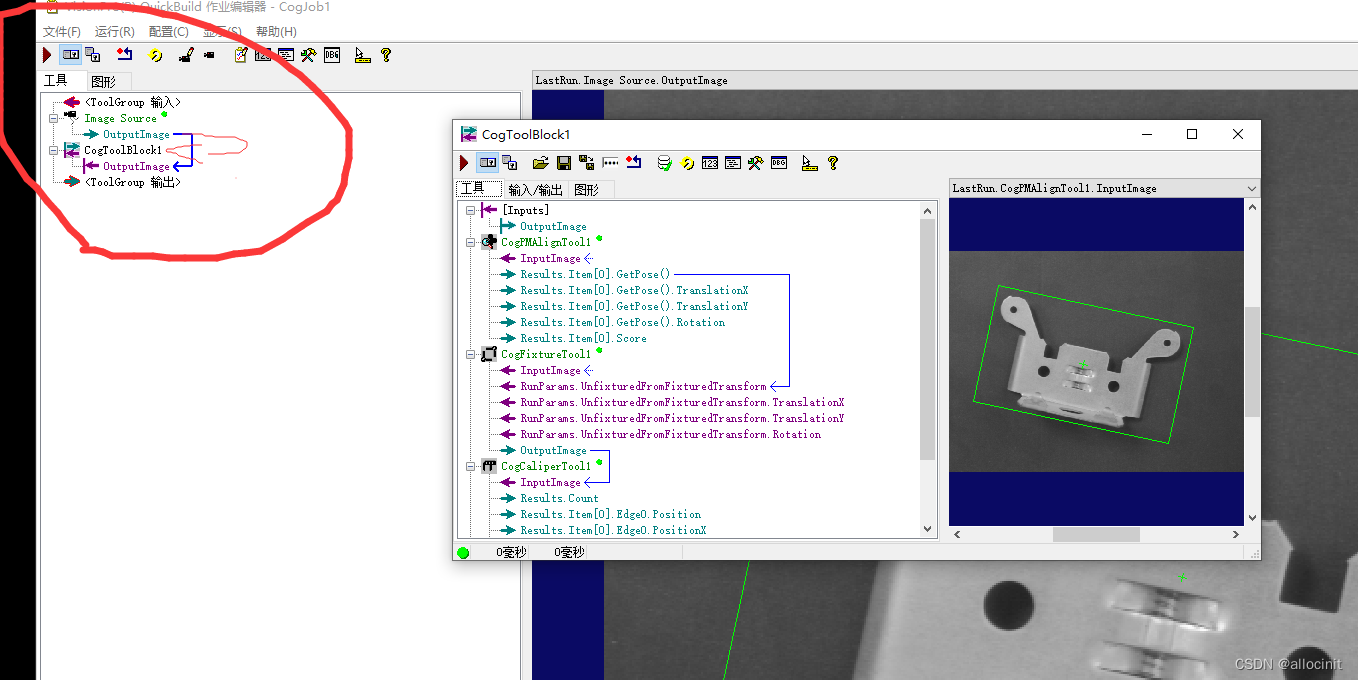Open LastRun.CogPMAlignTool1.InputImage dropdown
The width and height of the screenshot is (1358, 680).
tap(1252, 188)
